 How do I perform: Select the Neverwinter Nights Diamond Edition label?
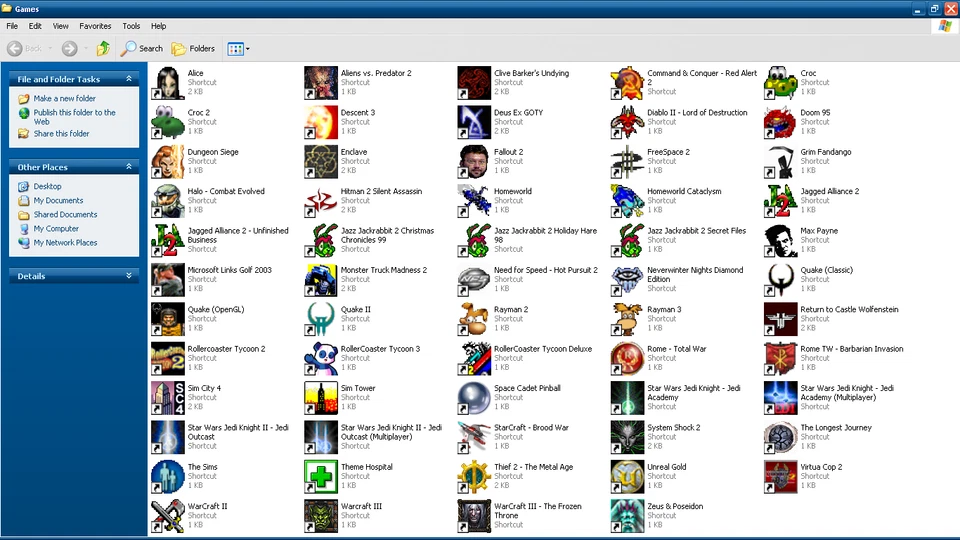(695, 274)
